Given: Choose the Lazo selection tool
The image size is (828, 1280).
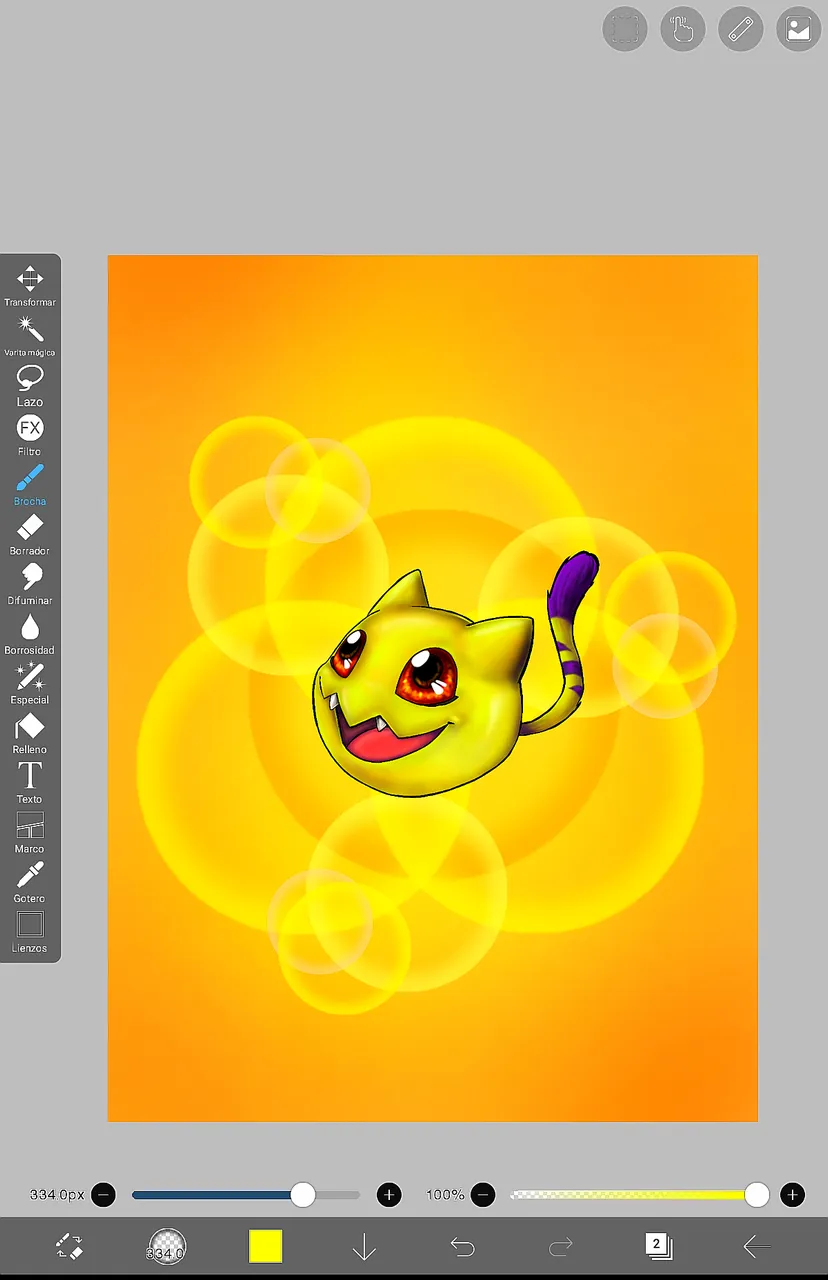Looking at the screenshot, I should [x=30, y=385].
